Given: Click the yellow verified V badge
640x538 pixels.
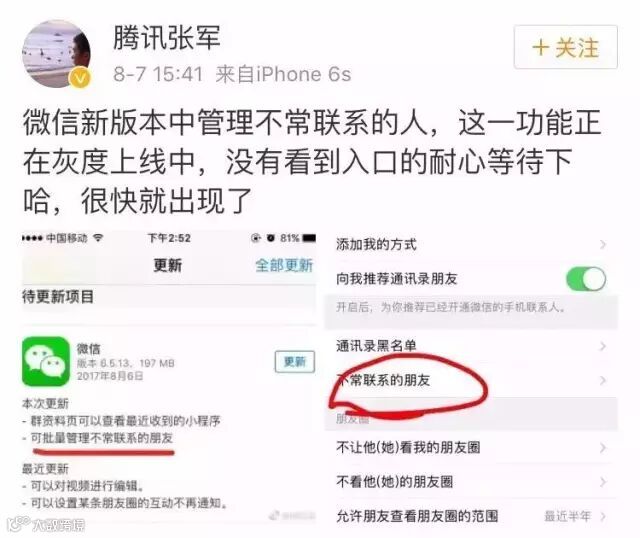Looking at the screenshot, I should coord(81,78).
